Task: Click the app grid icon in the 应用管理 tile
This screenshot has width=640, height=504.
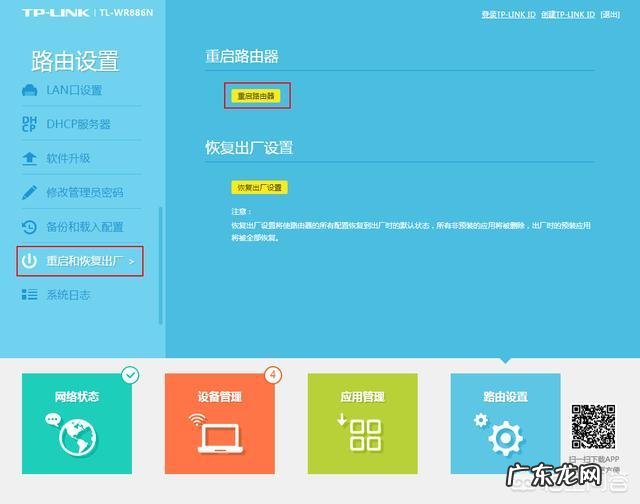Action: tap(365, 435)
